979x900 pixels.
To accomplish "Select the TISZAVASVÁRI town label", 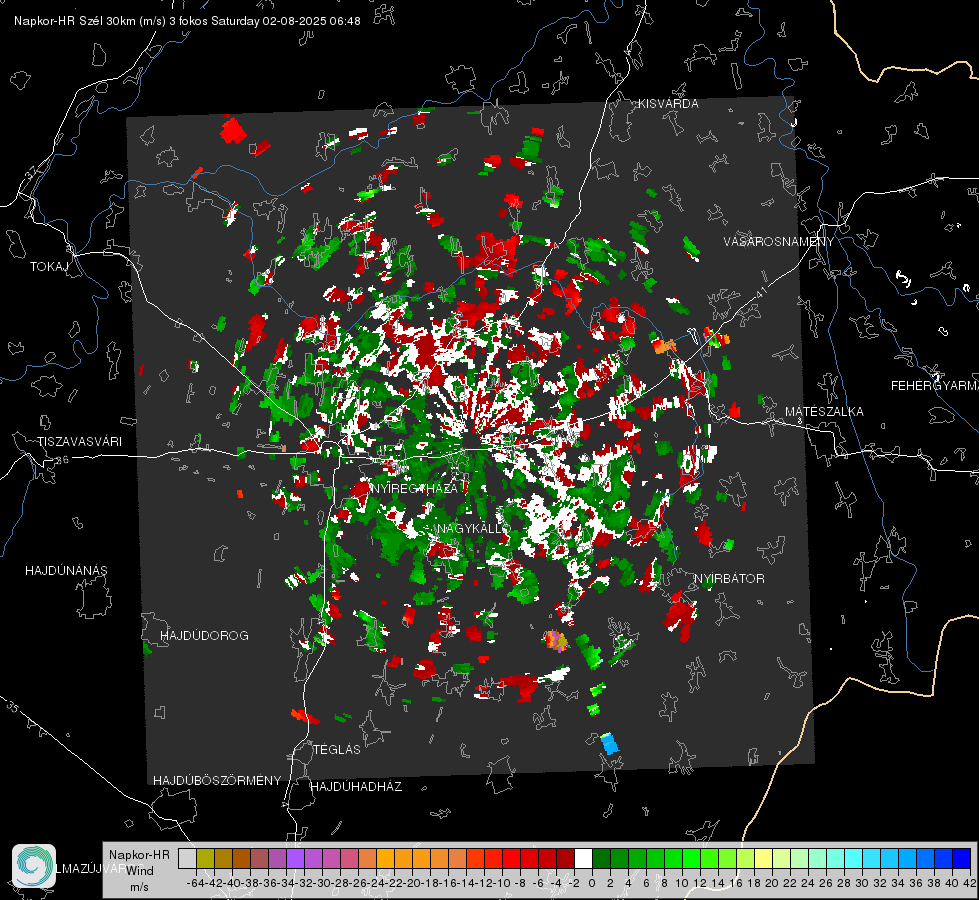I will 79,442.
